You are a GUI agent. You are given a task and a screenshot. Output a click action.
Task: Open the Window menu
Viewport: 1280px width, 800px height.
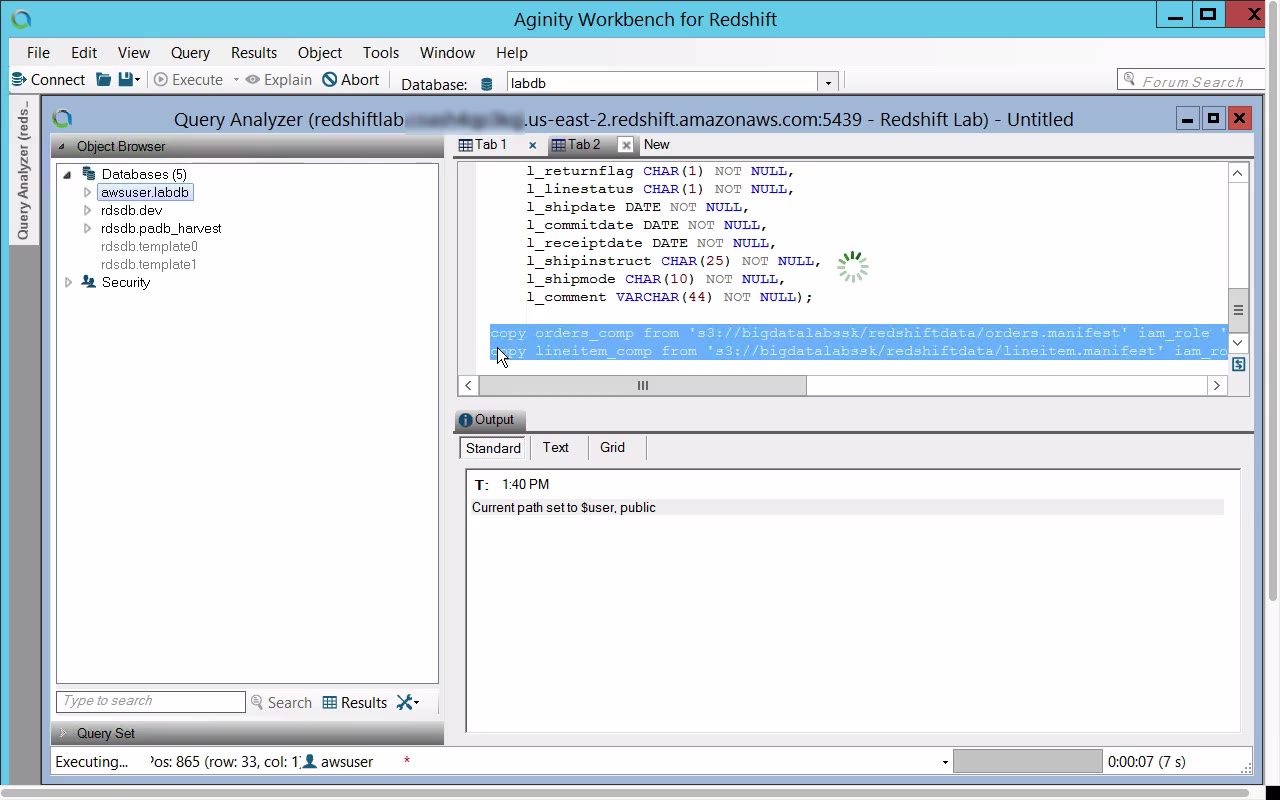pyautogui.click(x=447, y=53)
